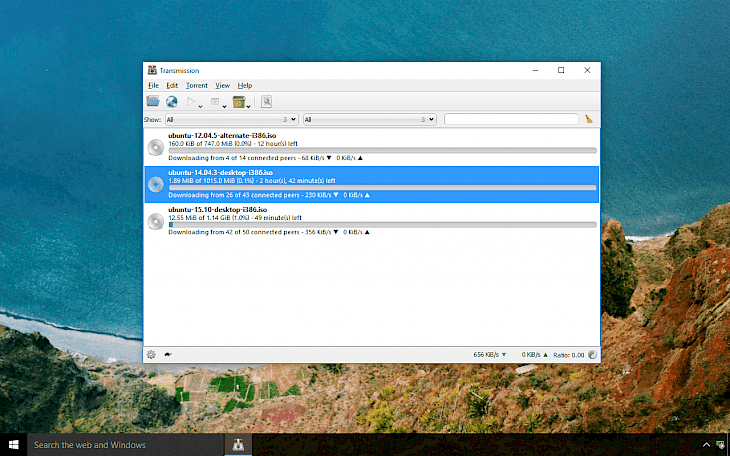The image size is (730, 456).
Task: Select ubuntu-15.10-desktop-i386.iso torrent name
Action: pyautogui.click(x=217, y=209)
